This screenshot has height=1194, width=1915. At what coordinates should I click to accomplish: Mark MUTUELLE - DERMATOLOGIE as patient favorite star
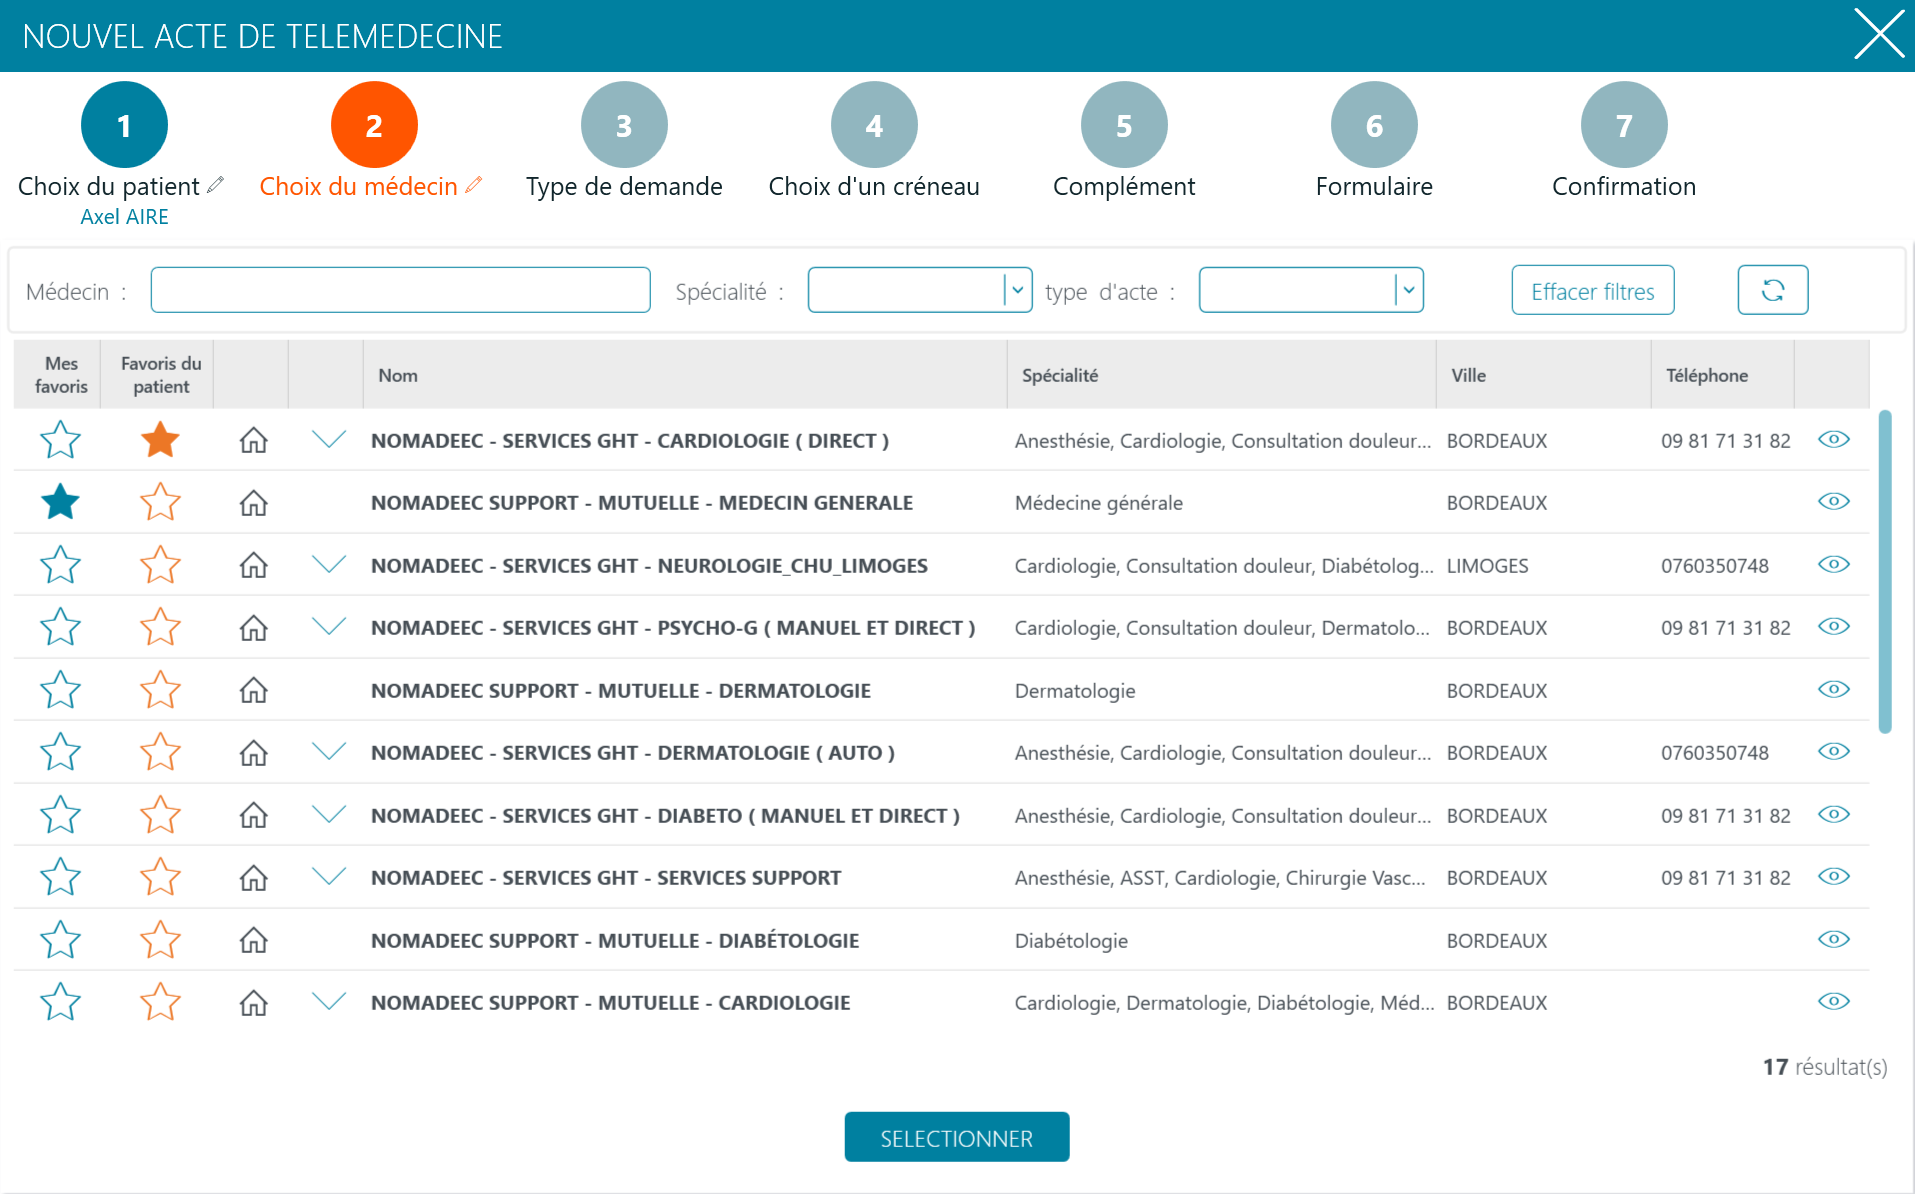(x=160, y=690)
